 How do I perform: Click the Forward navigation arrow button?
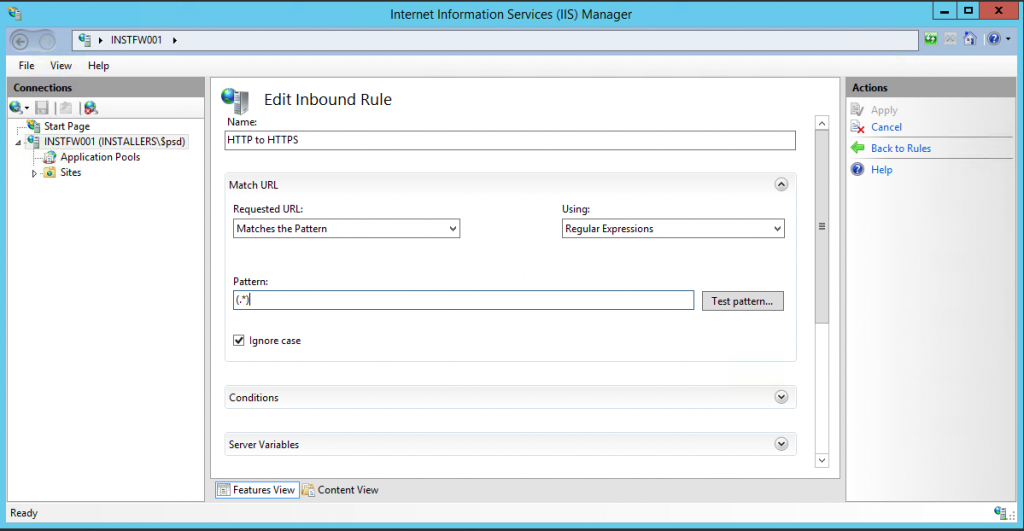coord(46,41)
